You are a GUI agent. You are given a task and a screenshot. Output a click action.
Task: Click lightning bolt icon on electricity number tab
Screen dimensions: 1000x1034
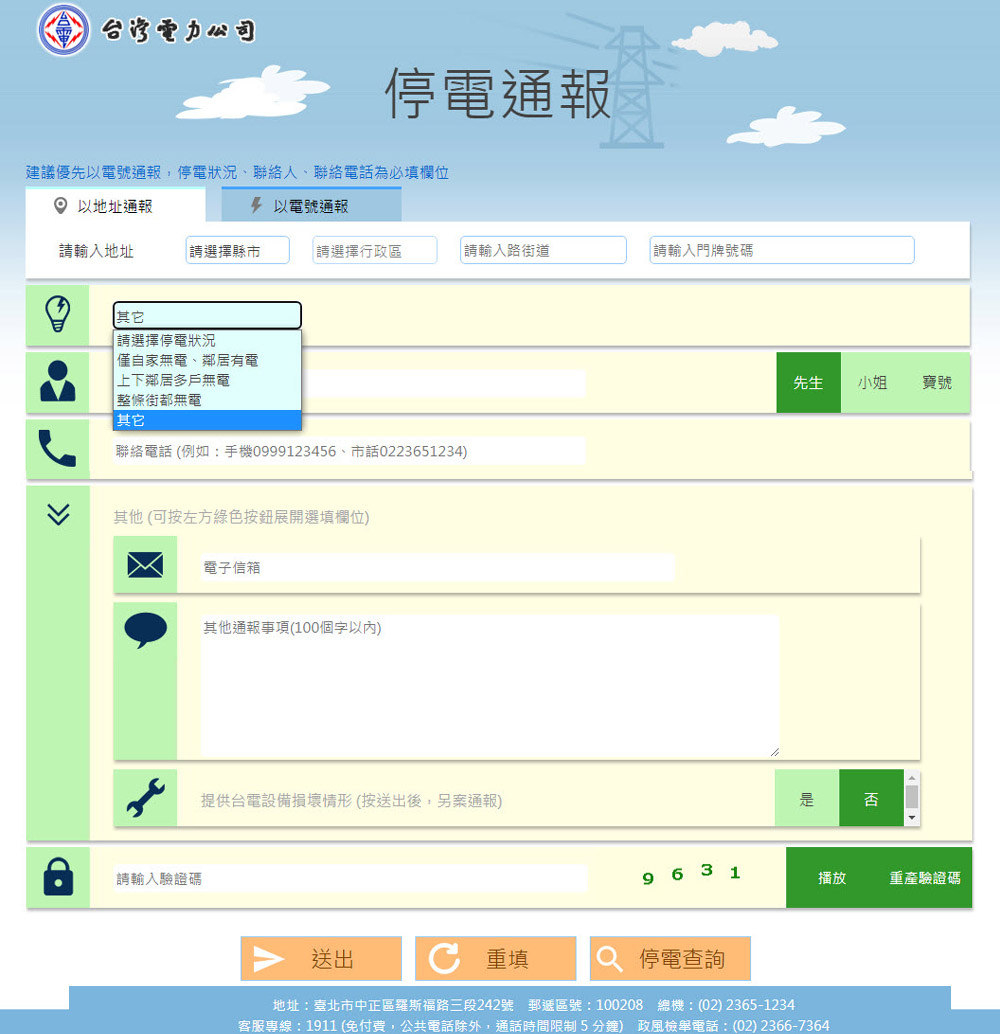(x=257, y=205)
